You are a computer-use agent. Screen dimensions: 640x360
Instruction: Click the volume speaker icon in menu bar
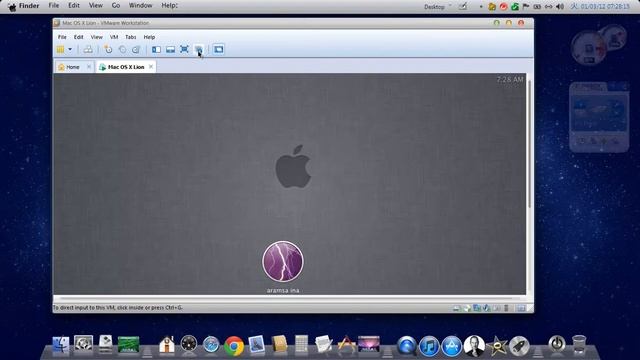[x=560, y=7]
